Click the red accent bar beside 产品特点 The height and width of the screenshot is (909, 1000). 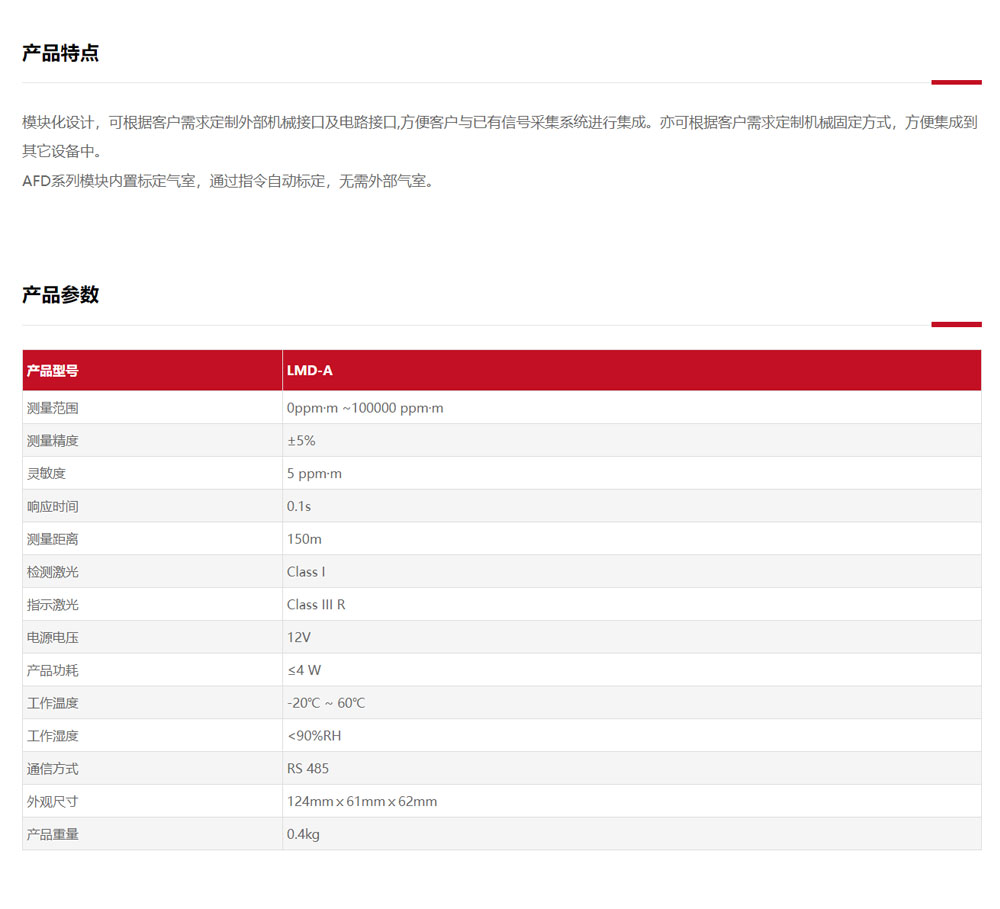(x=956, y=82)
